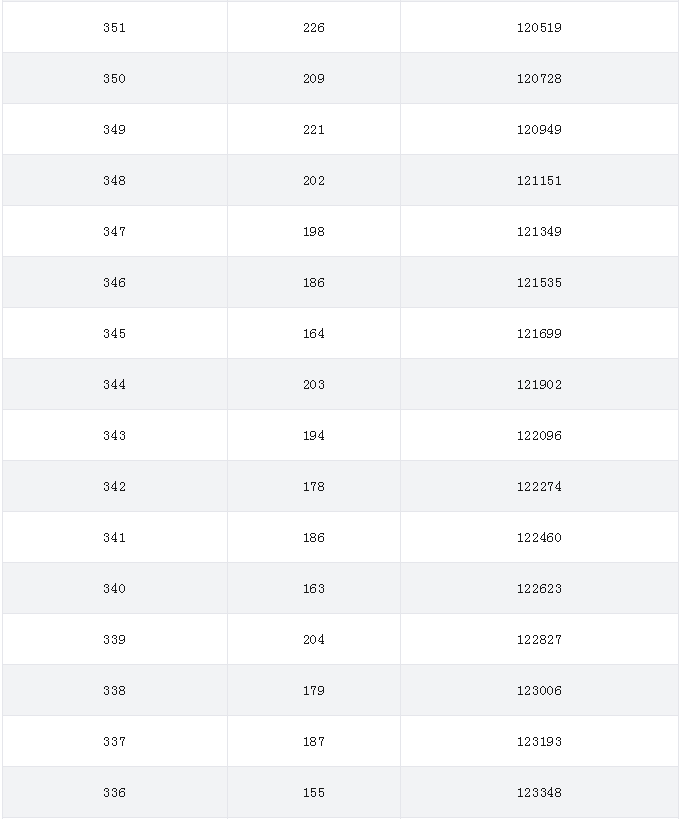Click the cell containing 209

[314, 78]
